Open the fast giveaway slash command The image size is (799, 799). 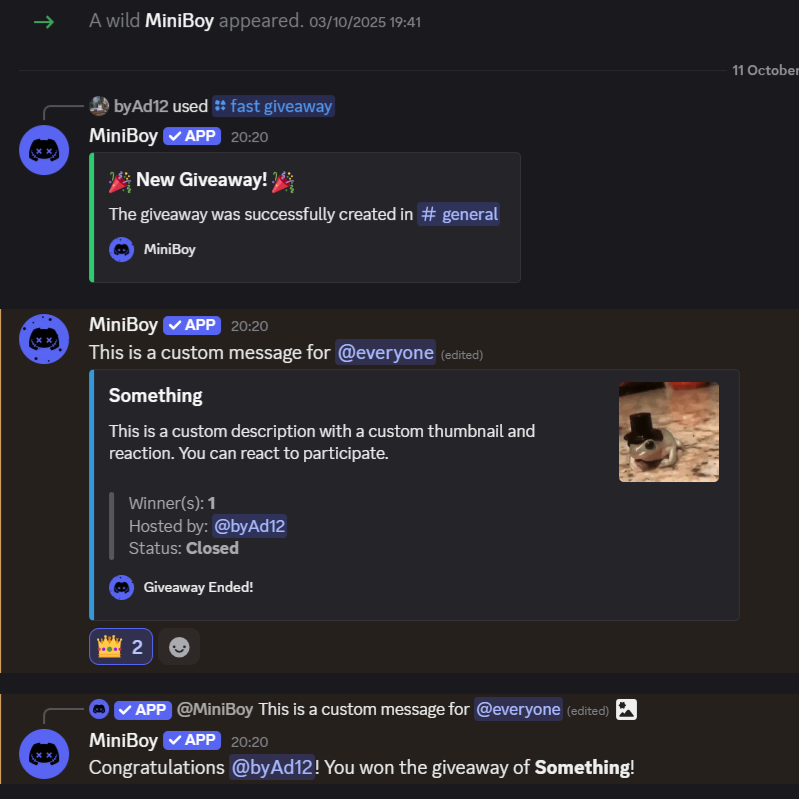click(x=273, y=106)
